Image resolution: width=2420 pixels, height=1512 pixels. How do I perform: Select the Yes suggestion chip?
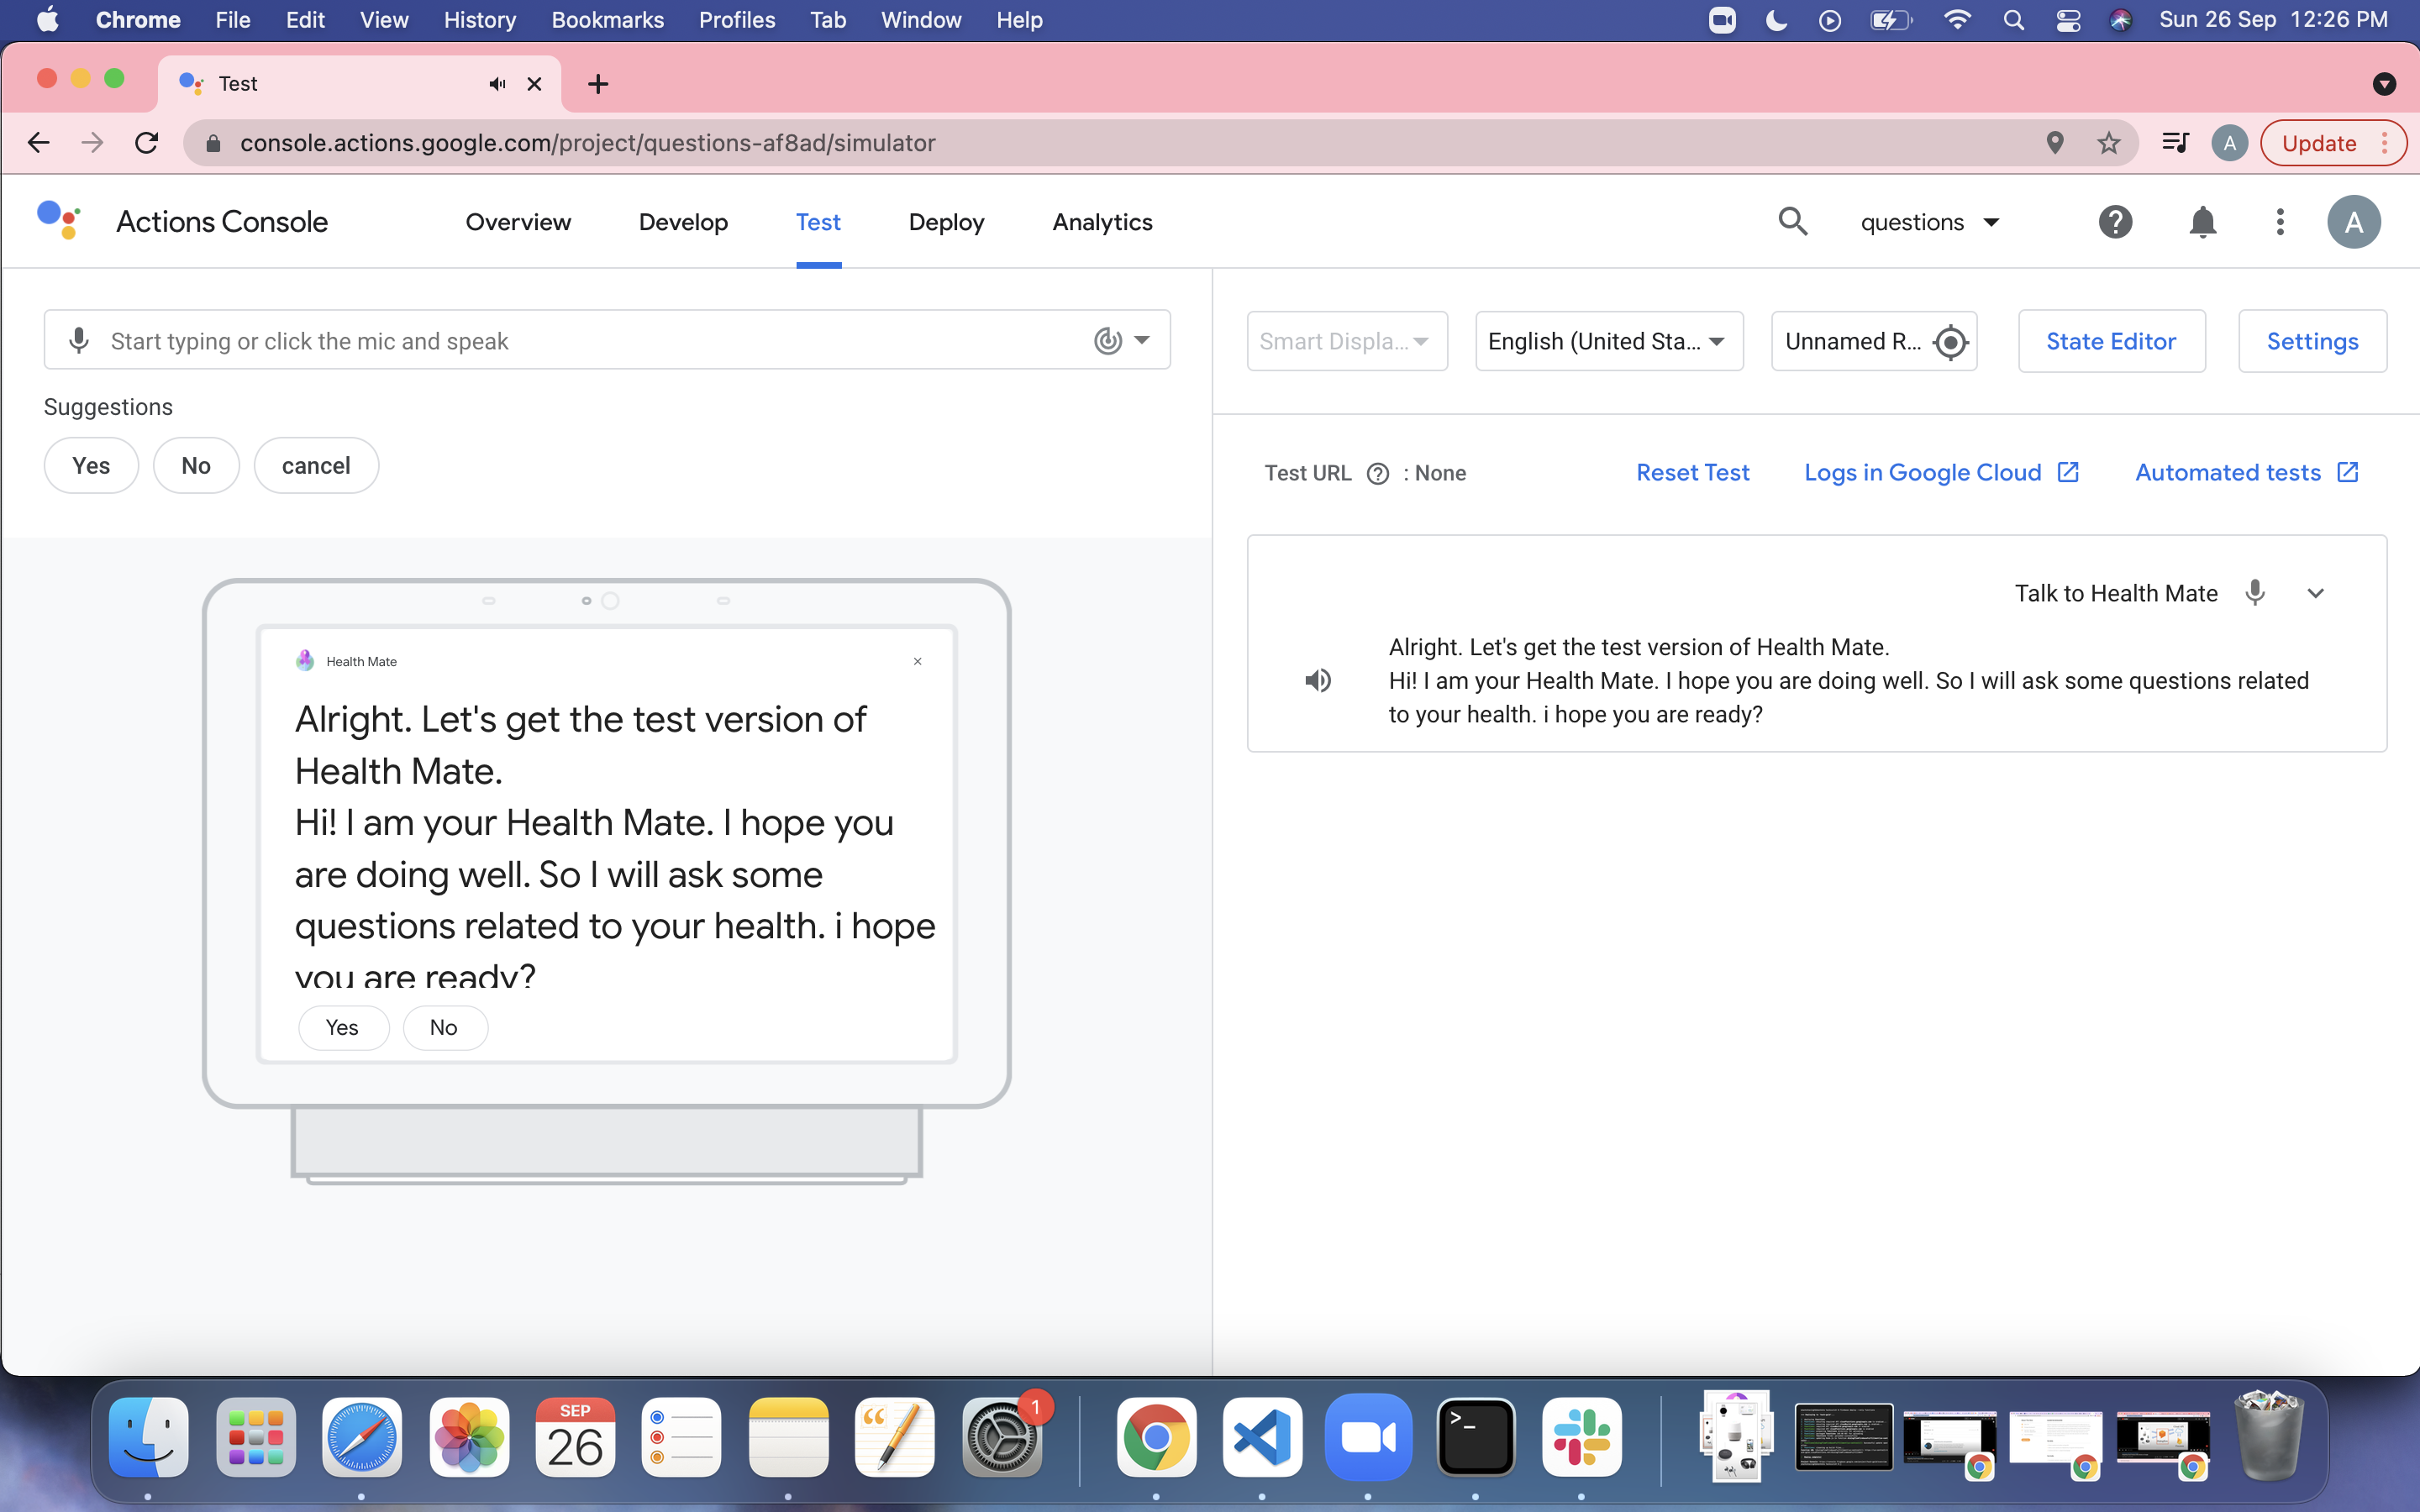91,466
